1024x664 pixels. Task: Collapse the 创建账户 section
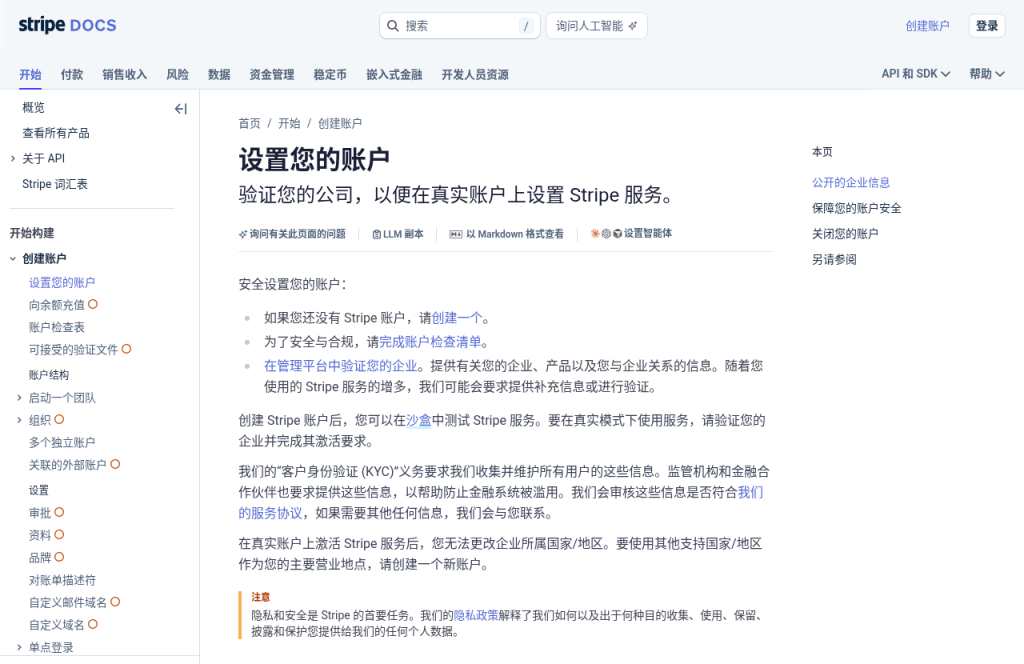pyautogui.click(x=12, y=259)
